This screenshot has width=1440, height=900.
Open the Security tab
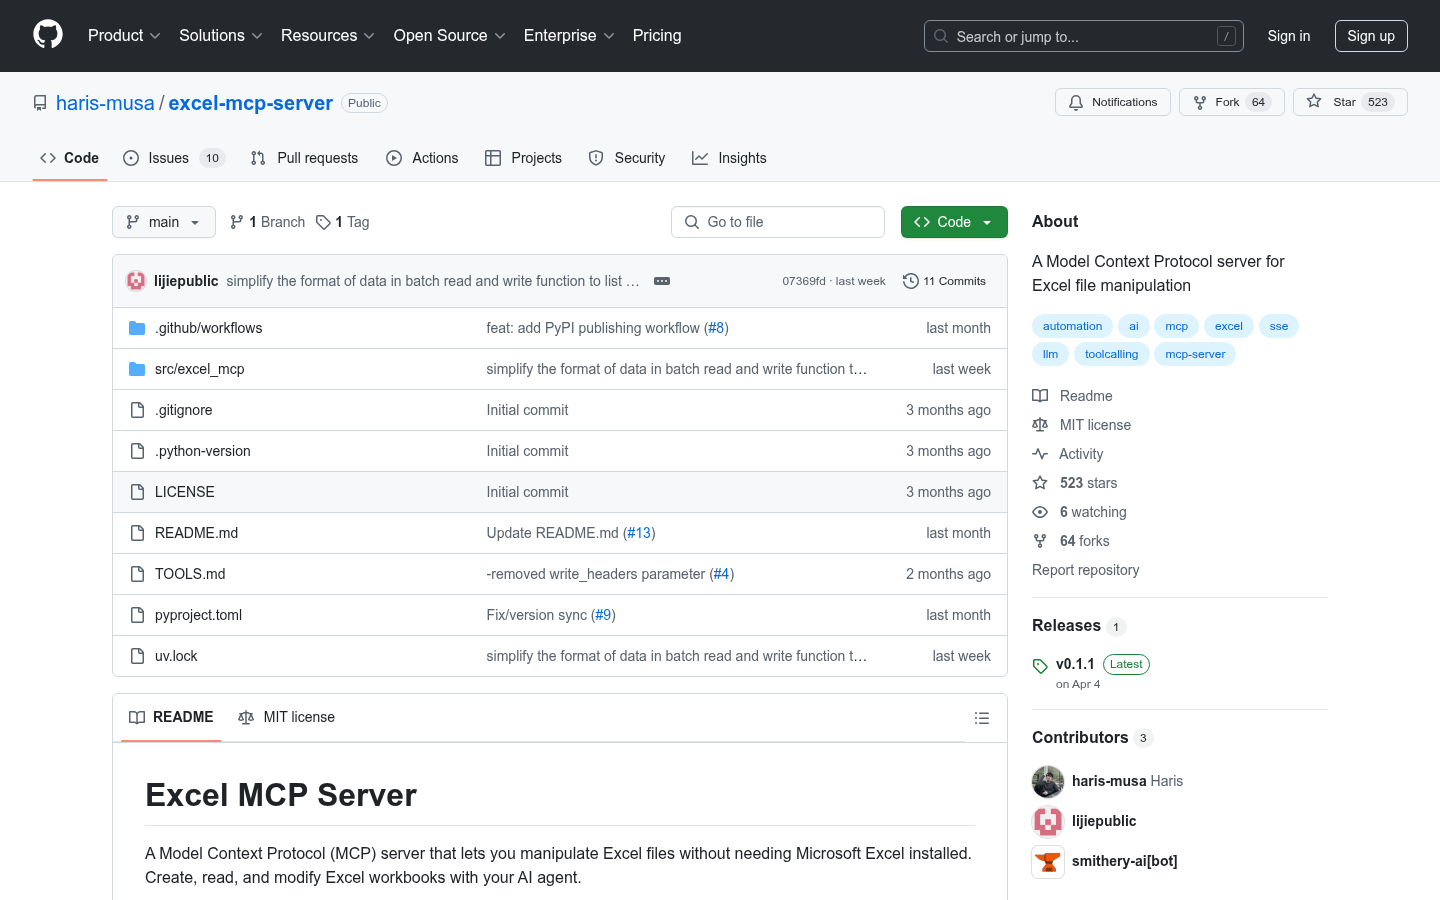coord(627,158)
